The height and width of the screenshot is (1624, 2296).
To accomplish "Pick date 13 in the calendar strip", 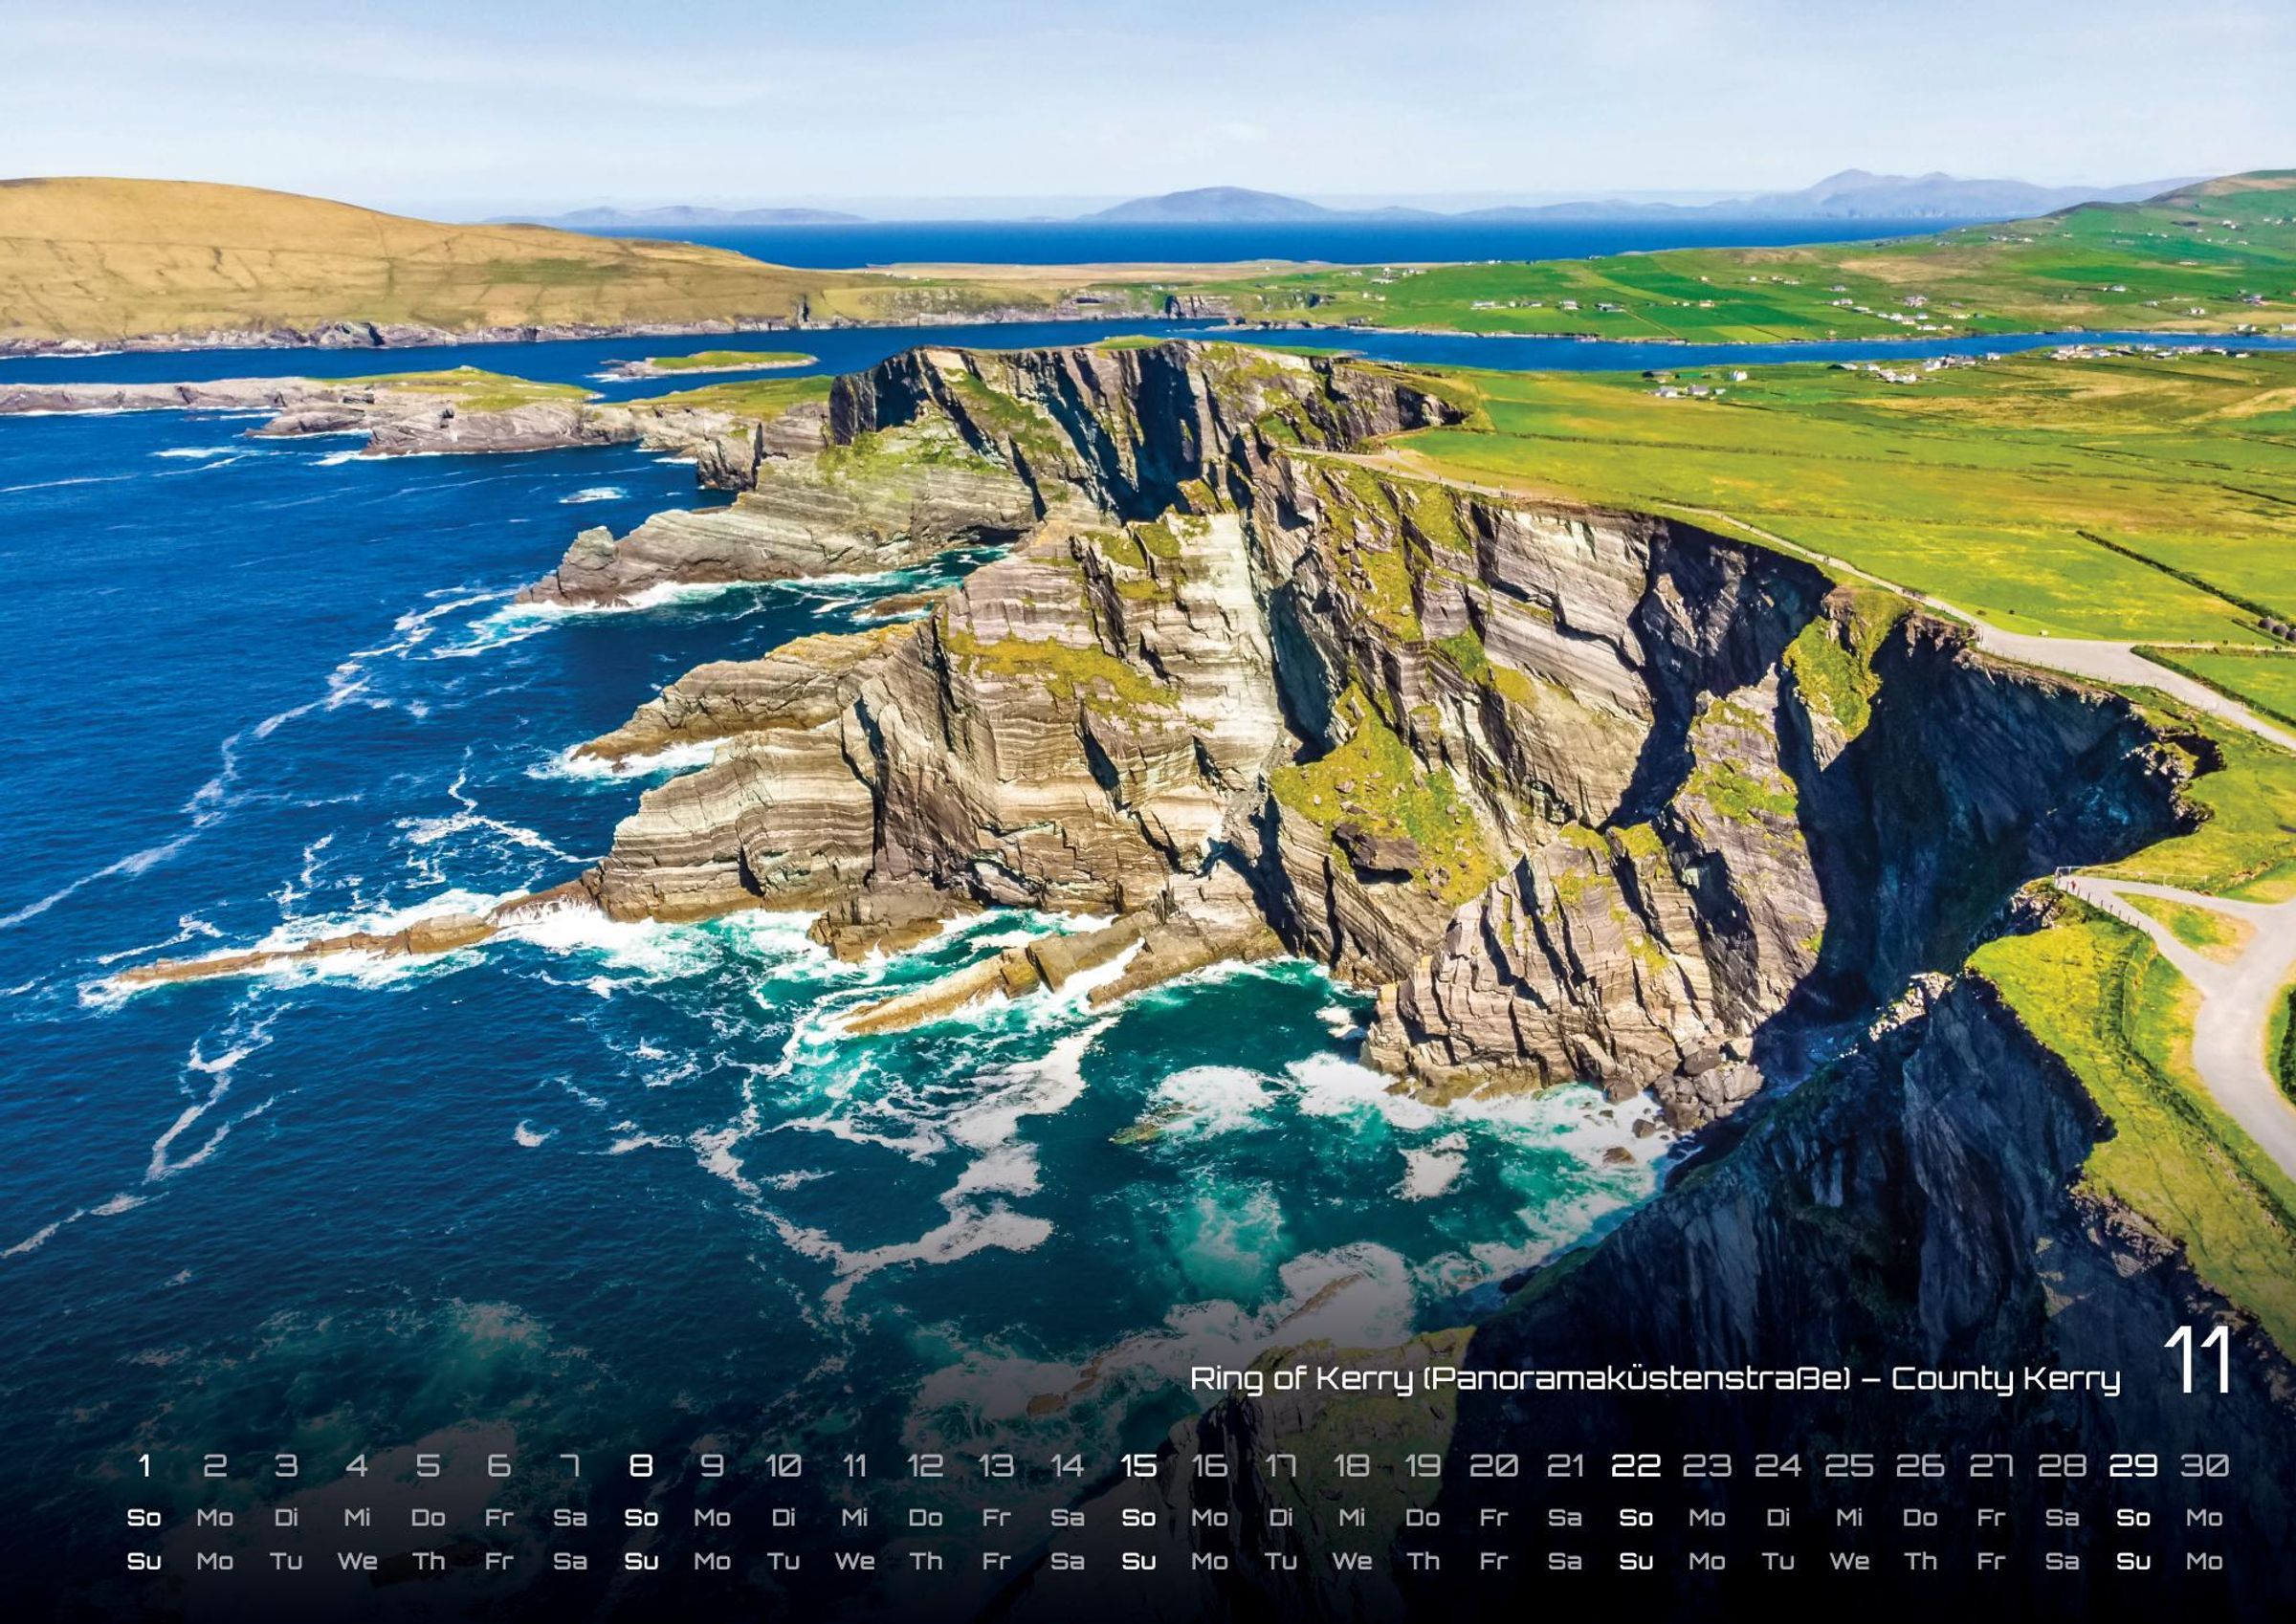I will [996, 1466].
